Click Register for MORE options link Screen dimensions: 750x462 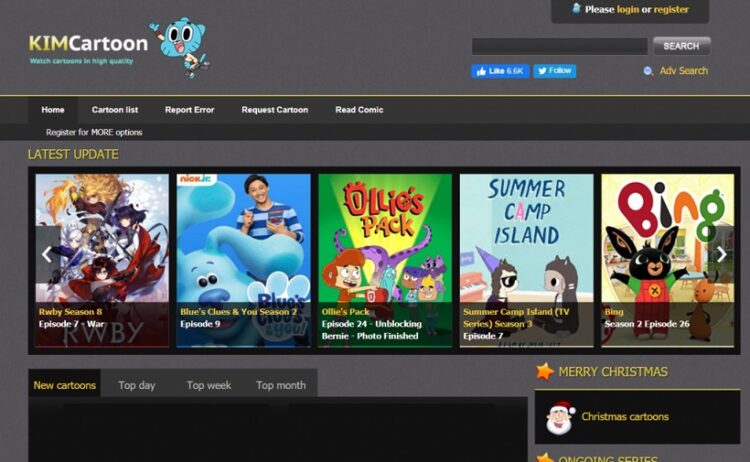pos(94,132)
